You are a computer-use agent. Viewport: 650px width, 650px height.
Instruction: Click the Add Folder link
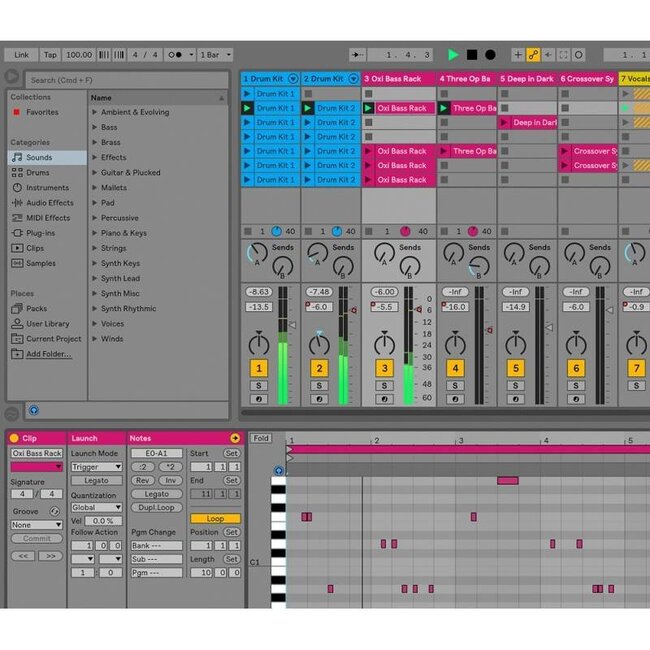click(x=49, y=354)
